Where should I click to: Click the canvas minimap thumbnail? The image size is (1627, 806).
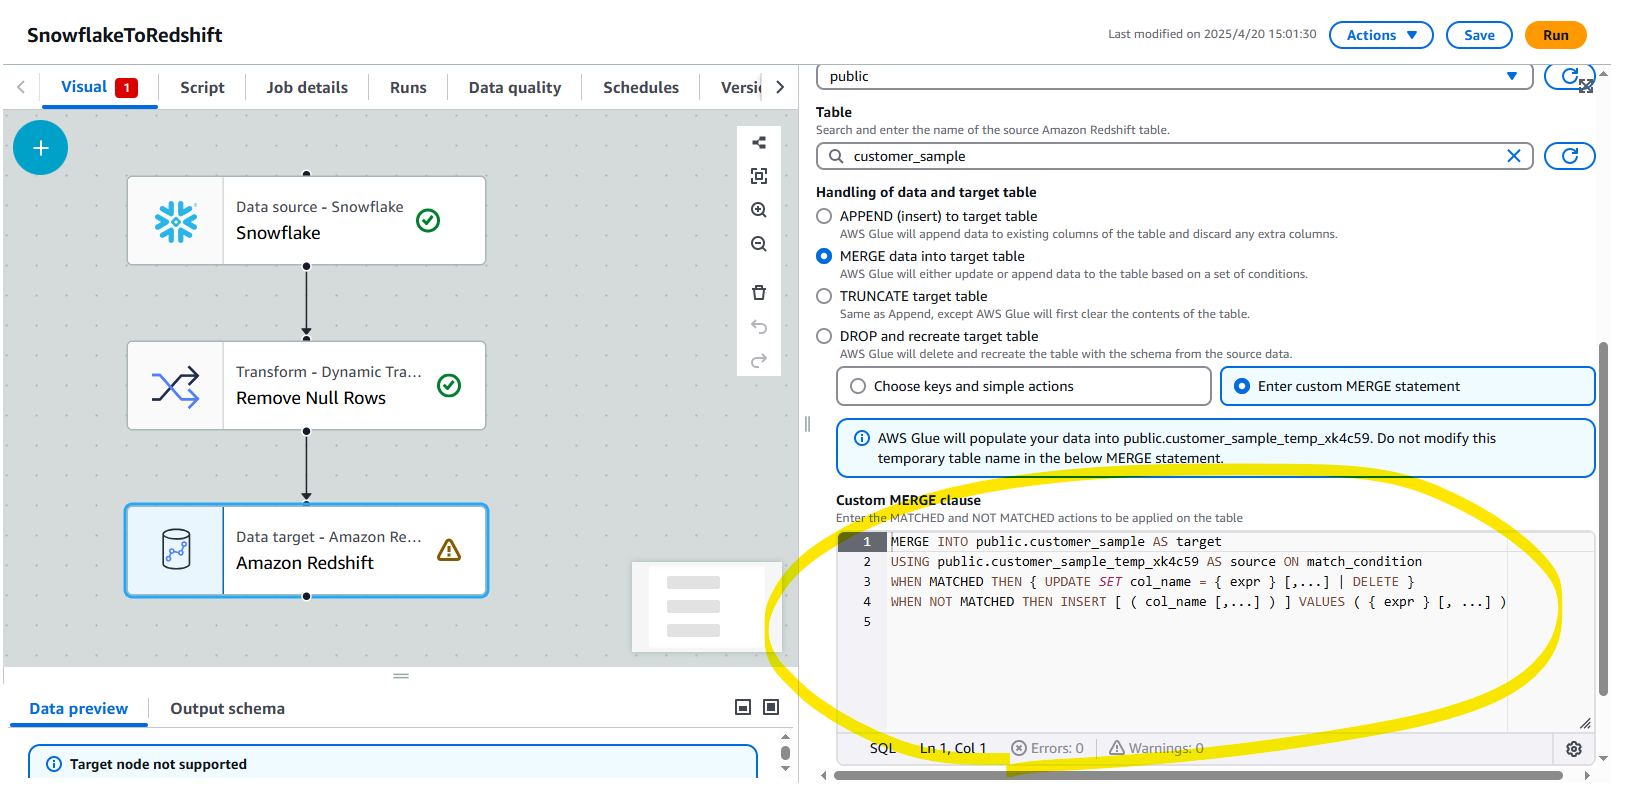(706, 606)
